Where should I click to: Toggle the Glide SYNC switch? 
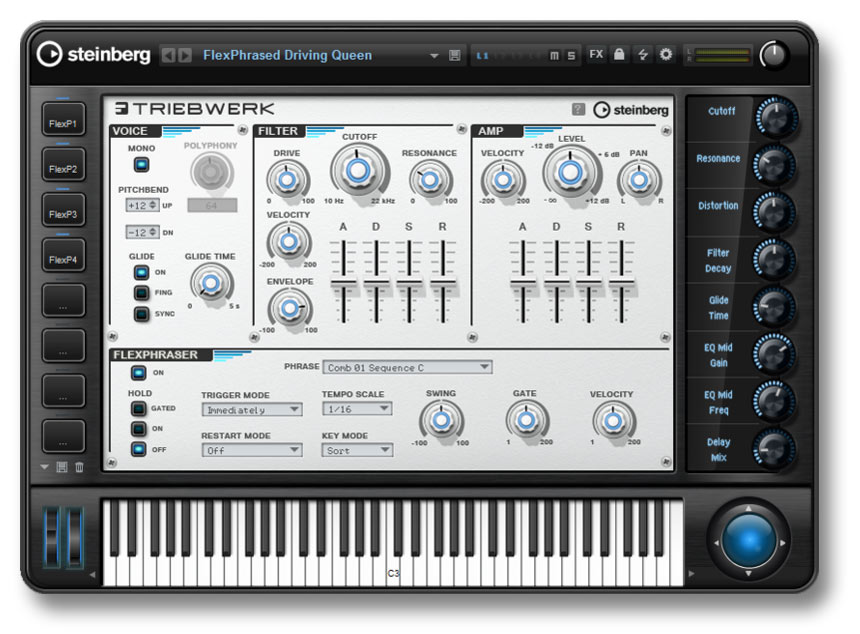pyautogui.click(x=141, y=314)
